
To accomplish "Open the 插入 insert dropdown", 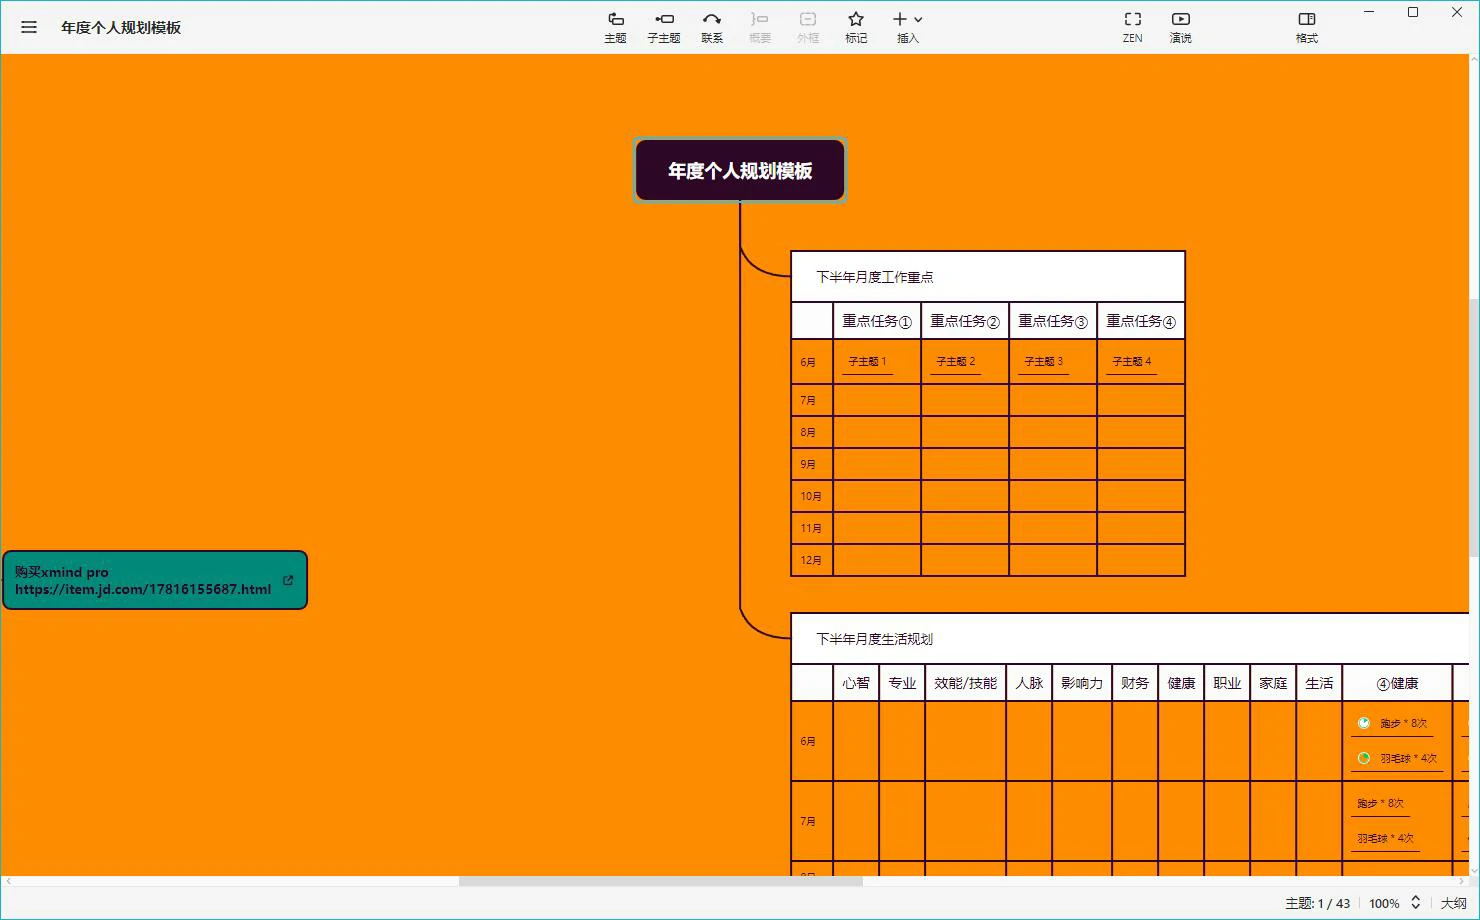I will [908, 27].
